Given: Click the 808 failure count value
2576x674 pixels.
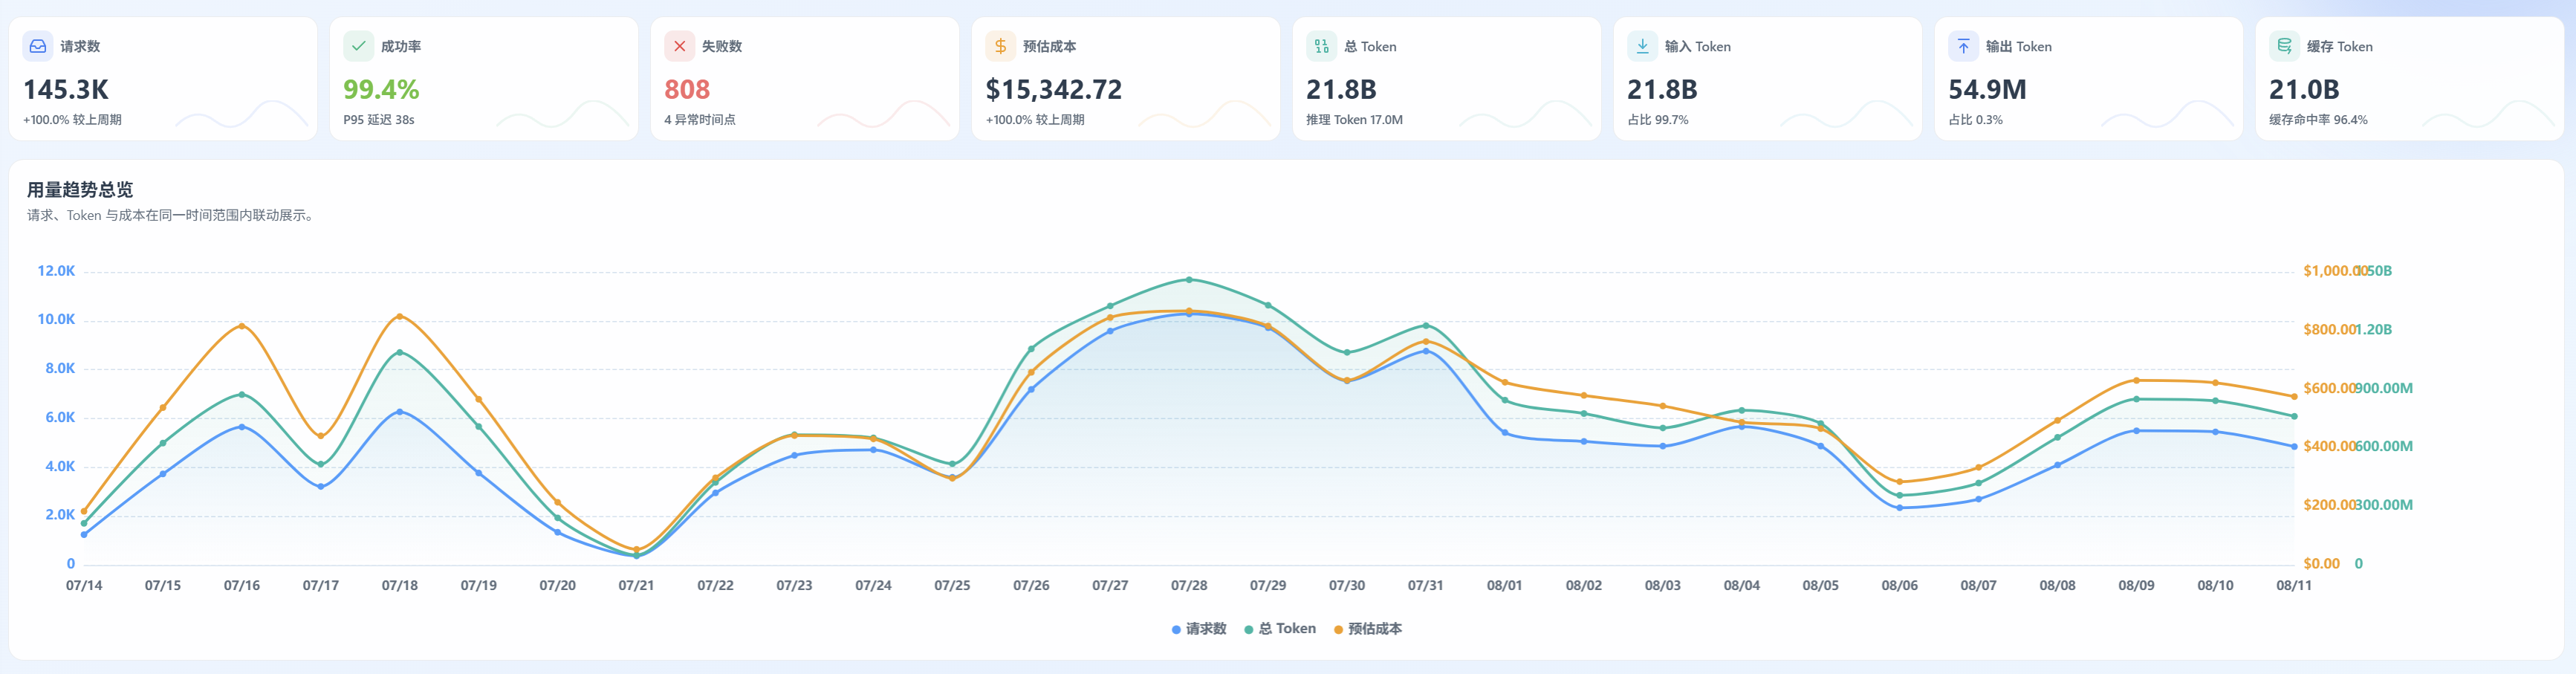Looking at the screenshot, I should point(687,90).
